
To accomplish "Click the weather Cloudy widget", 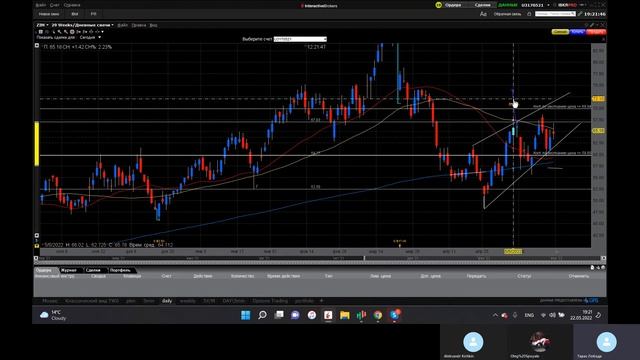I will [53, 315].
